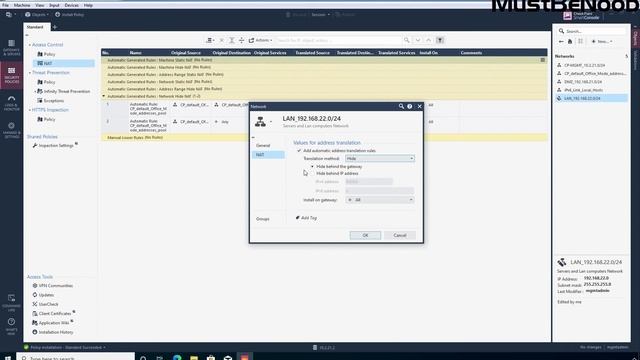Open the Logs & Monitor view

tap(11, 103)
